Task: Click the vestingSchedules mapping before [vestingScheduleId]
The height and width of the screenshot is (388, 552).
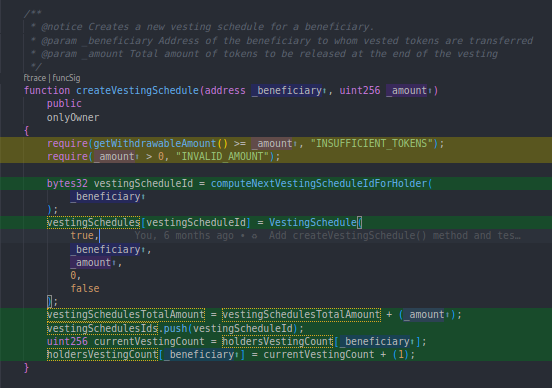Action: [x=93, y=223]
